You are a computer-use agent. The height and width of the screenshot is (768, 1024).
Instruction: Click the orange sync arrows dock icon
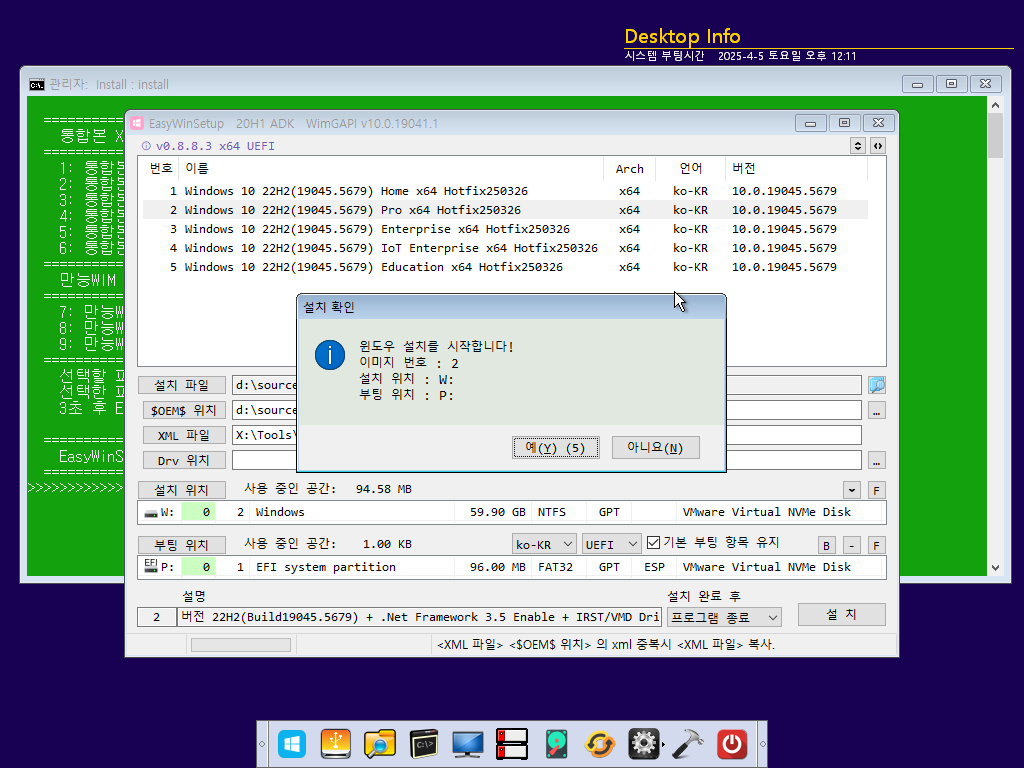click(600, 744)
